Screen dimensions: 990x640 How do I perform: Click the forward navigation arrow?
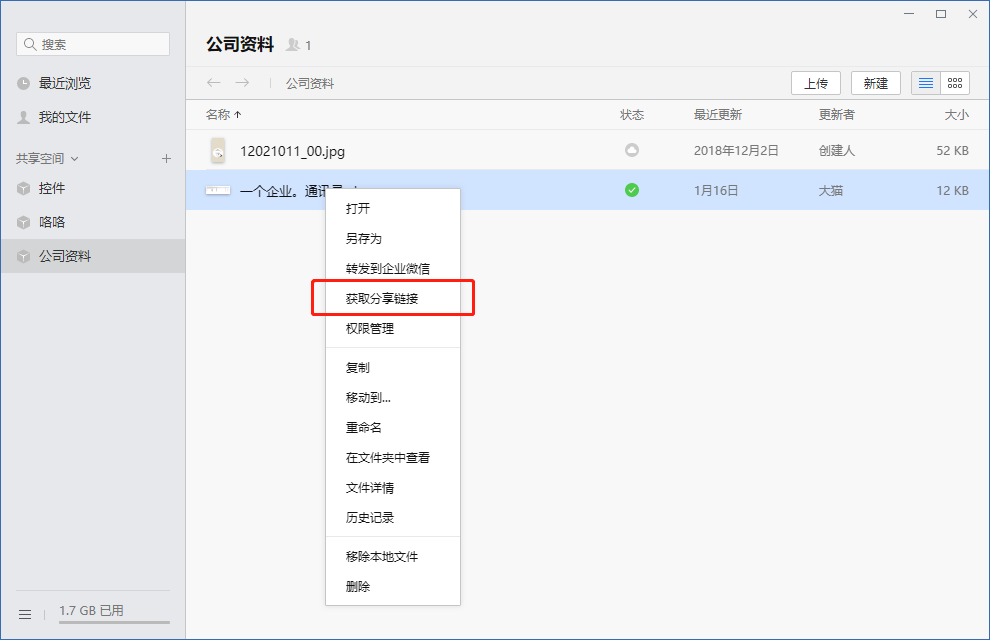[x=242, y=83]
